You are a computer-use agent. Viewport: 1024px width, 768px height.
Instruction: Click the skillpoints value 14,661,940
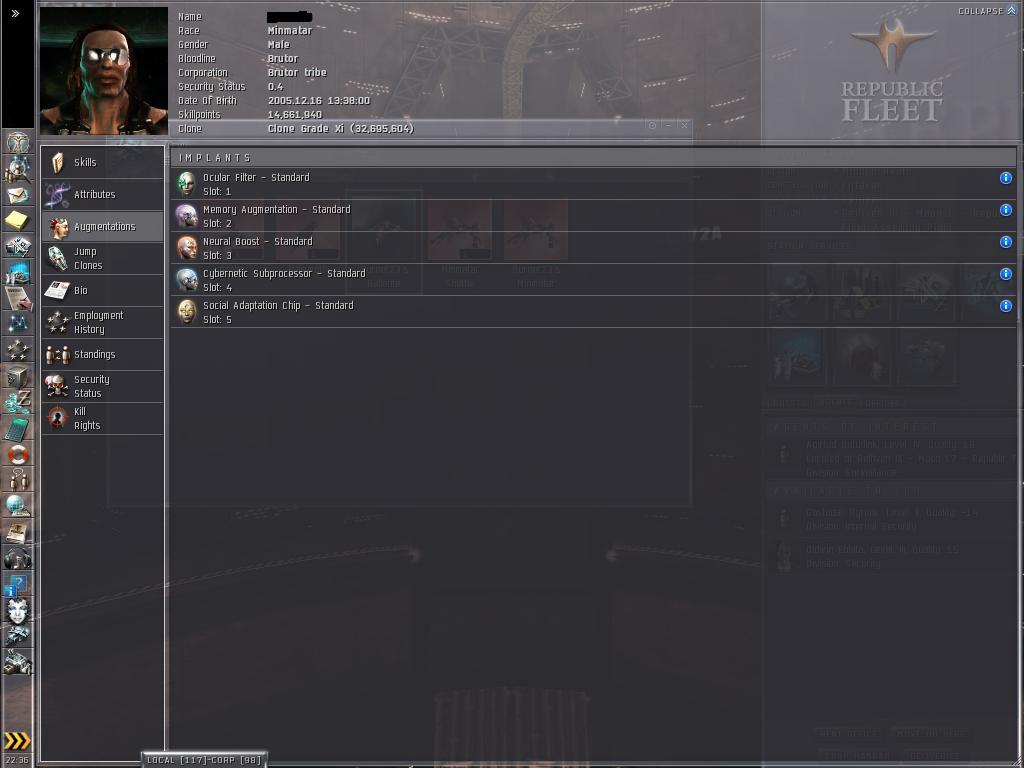(295, 114)
